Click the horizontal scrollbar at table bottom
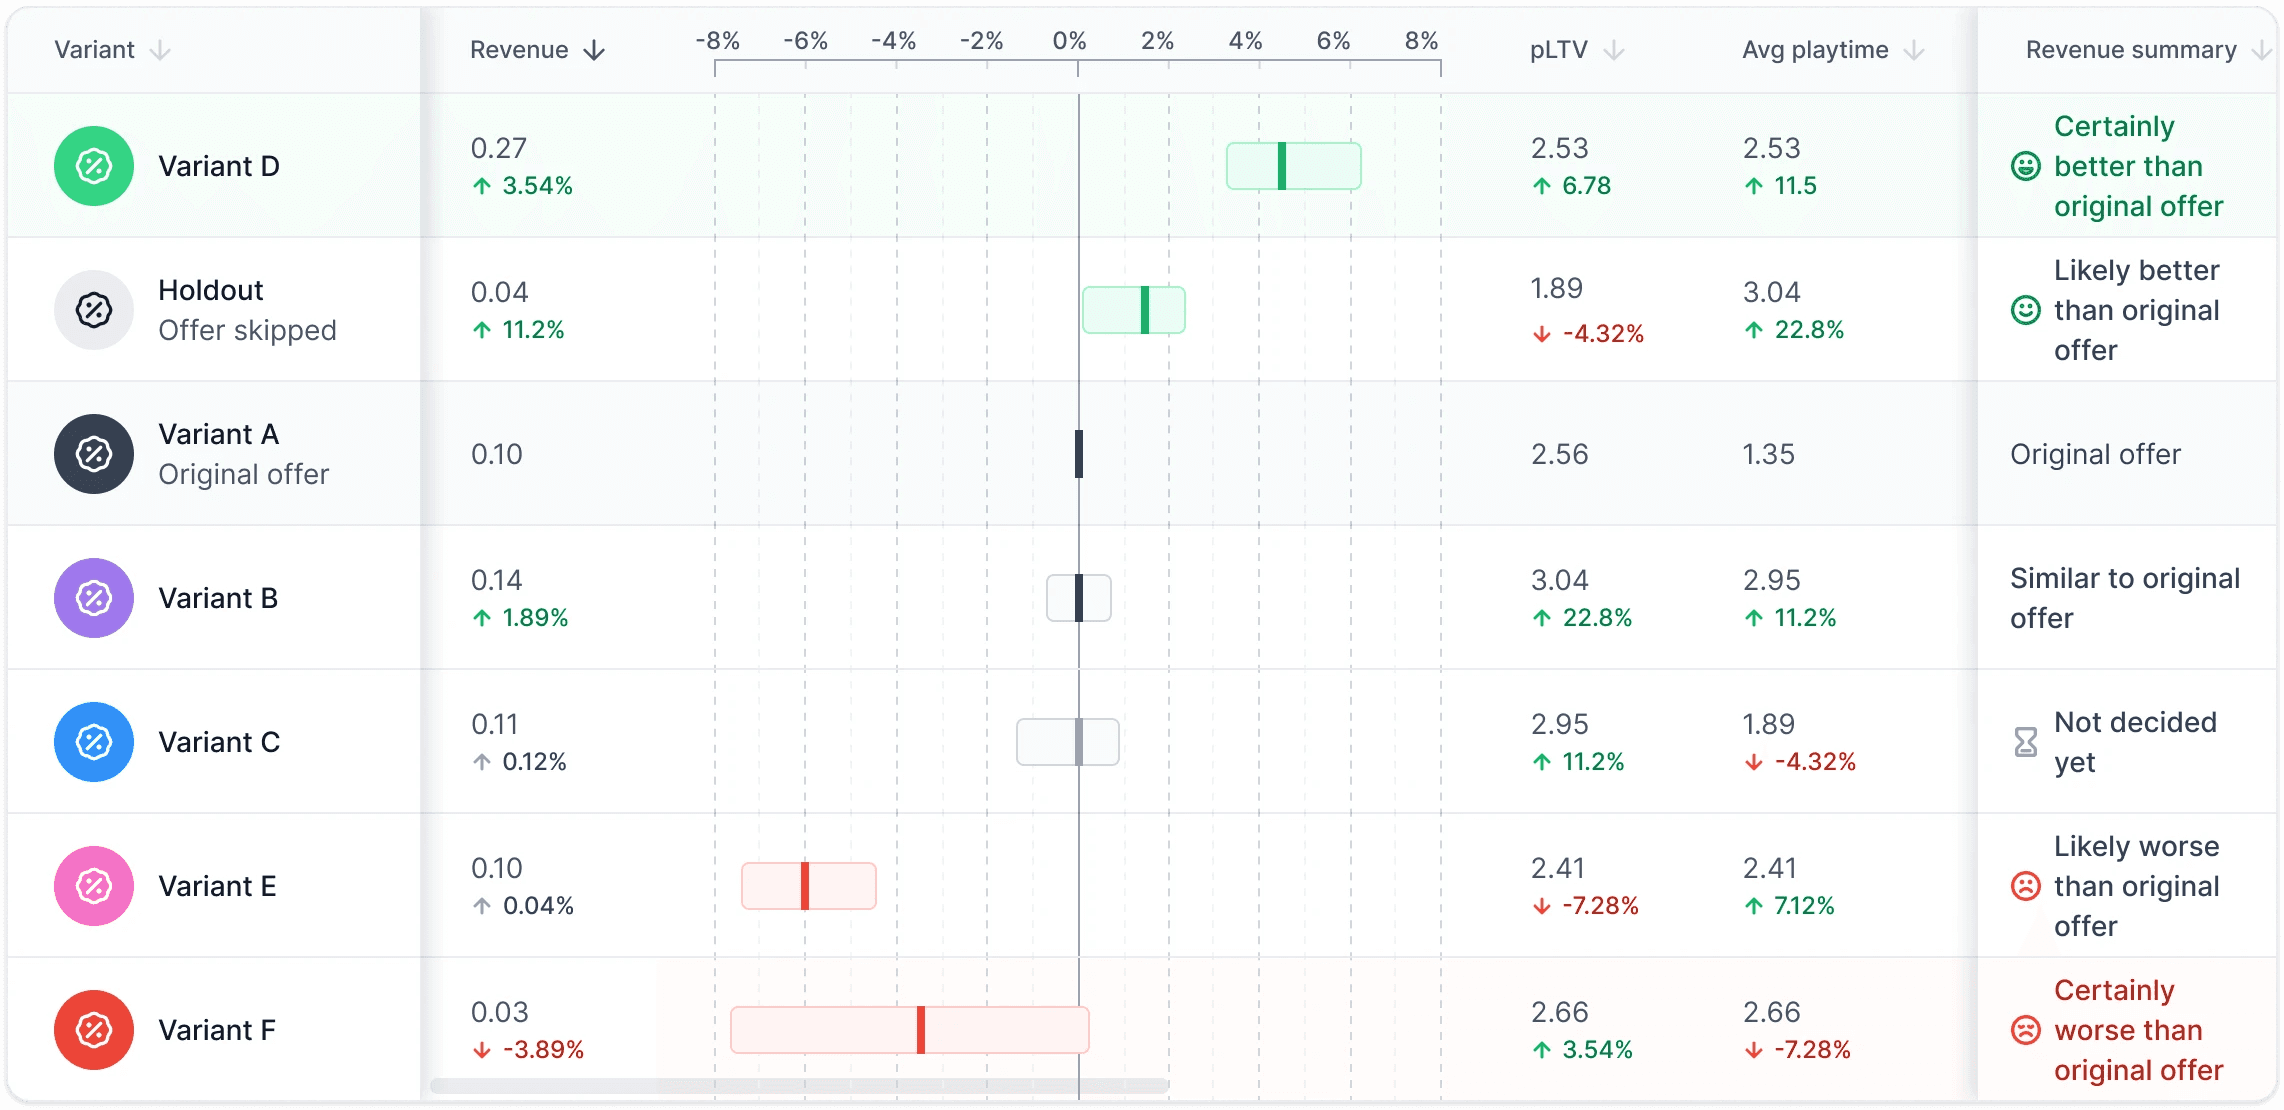Screen dimensions: 2284x1110 pyautogui.click(x=799, y=1085)
